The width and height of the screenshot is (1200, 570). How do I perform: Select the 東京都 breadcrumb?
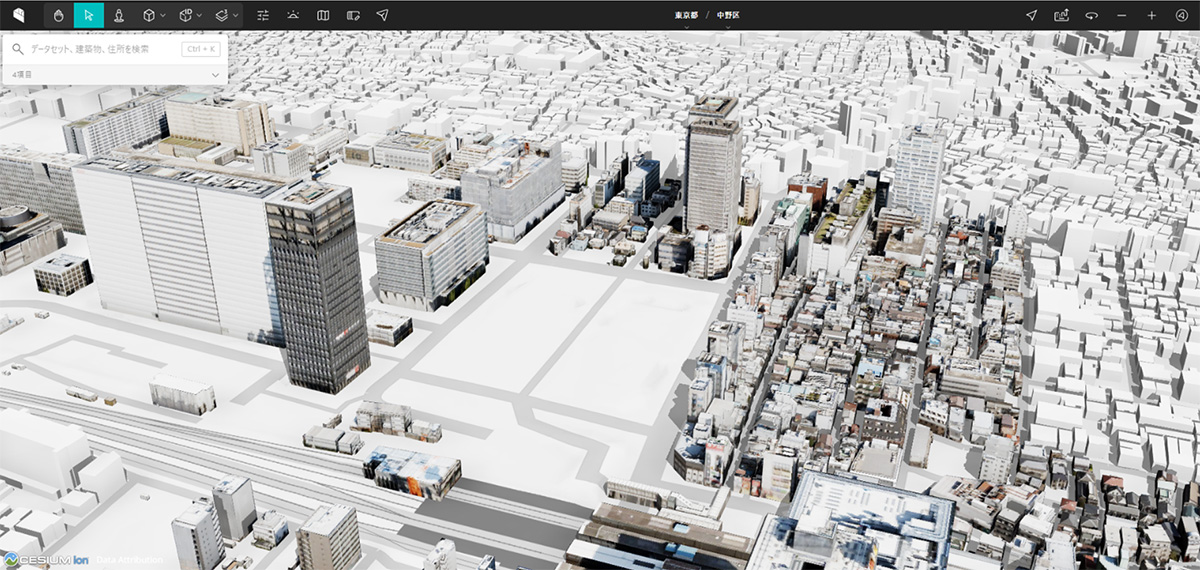pyautogui.click(x=686, y=15)
